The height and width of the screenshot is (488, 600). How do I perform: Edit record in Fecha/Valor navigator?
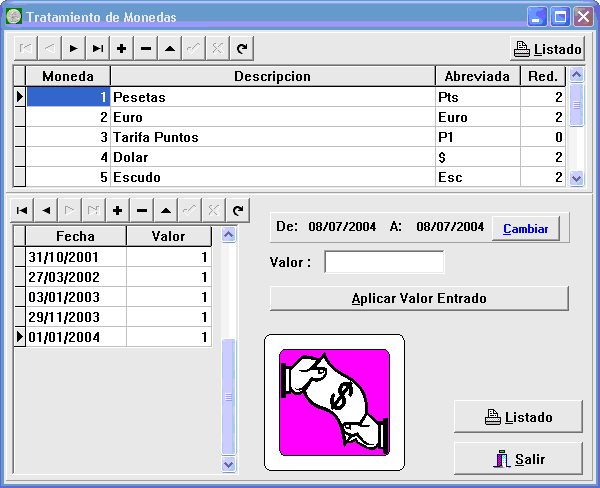166,210
